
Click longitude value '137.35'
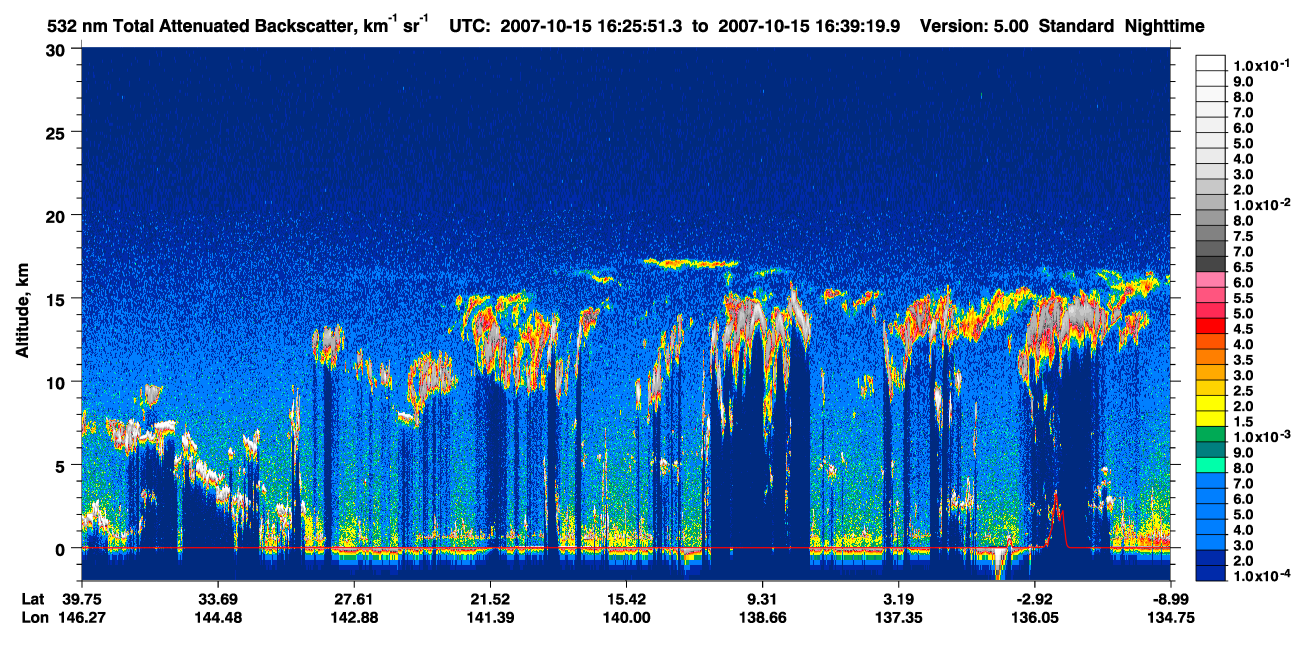click(898, 617)
